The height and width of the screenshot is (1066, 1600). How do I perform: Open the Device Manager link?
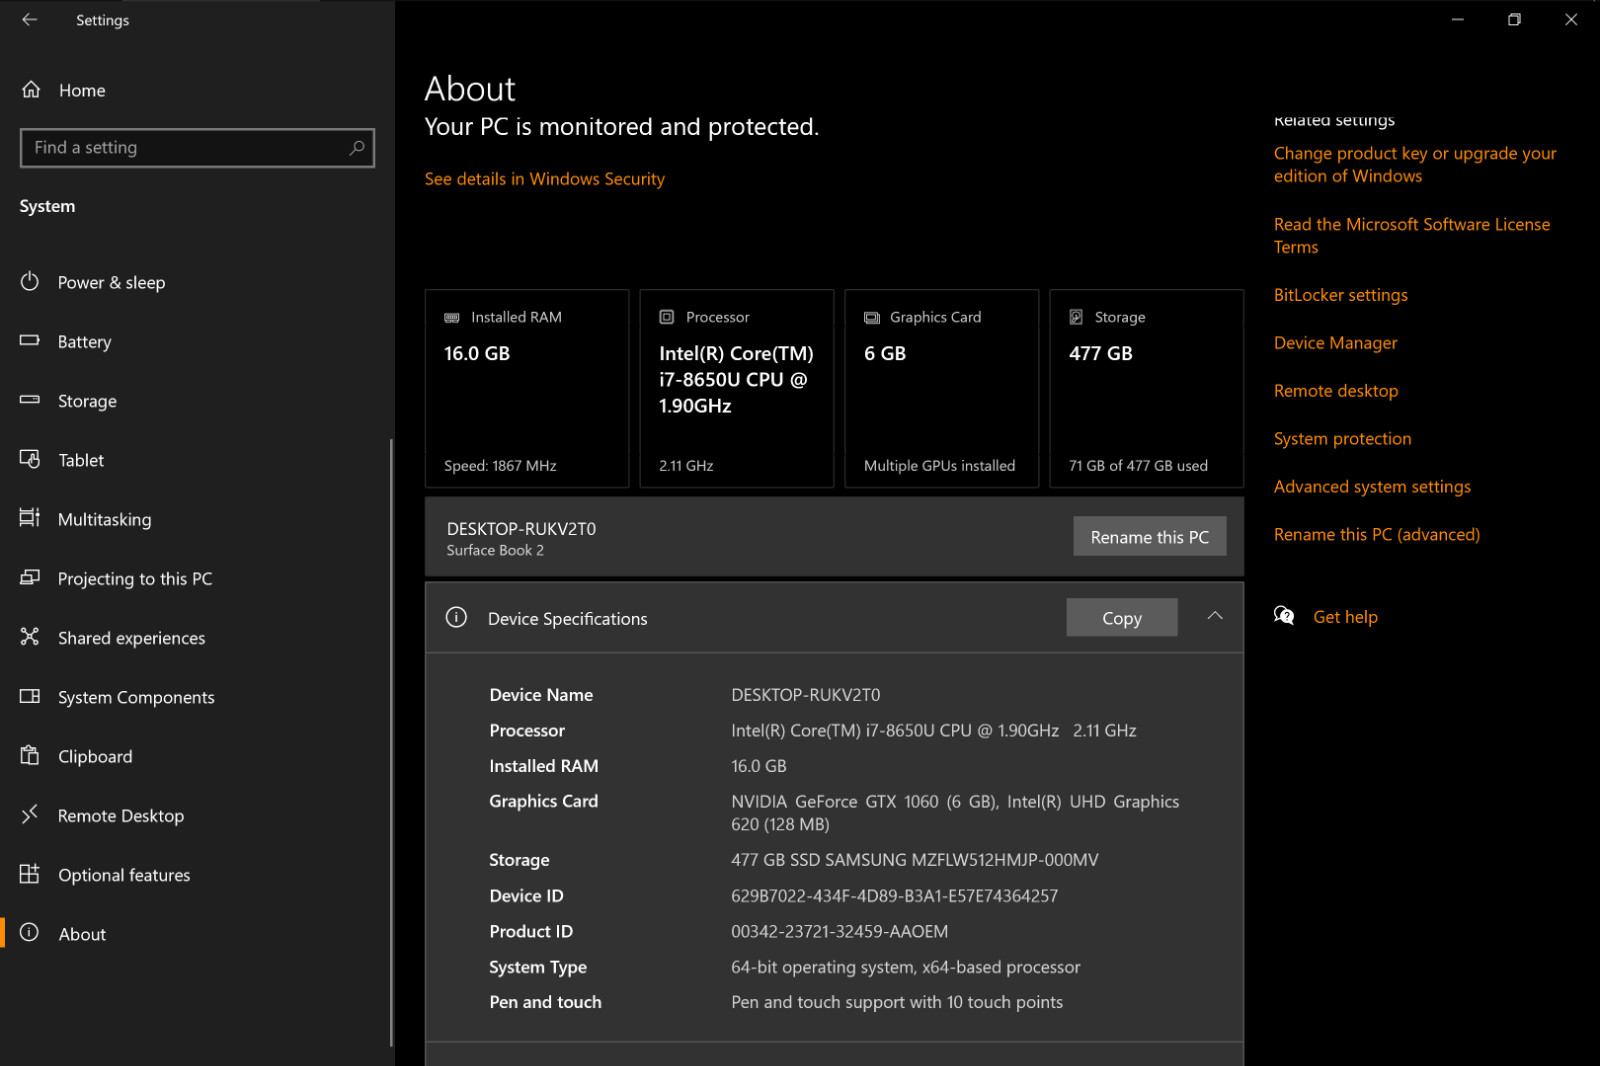click(x=1335, y=343)
